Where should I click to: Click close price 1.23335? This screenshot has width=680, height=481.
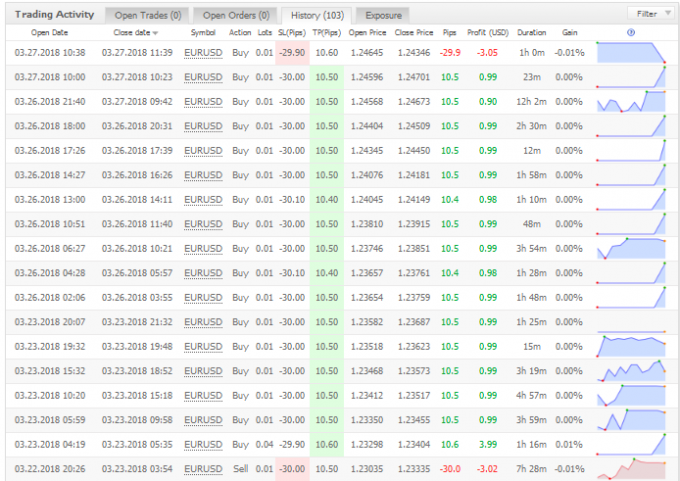point(414,469)
